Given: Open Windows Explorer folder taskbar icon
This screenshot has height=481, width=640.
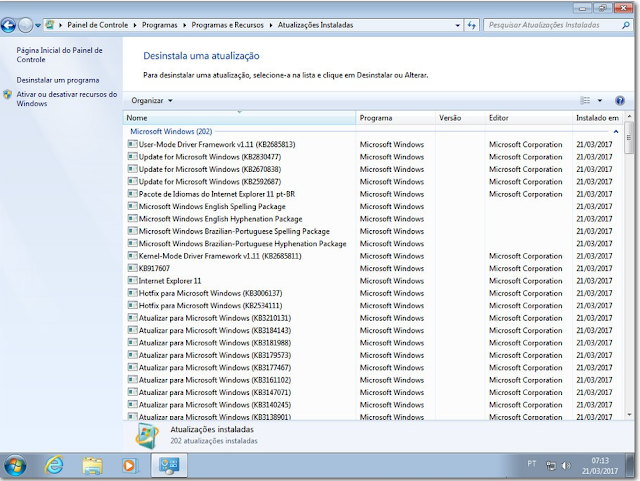Looking at the screenshot, I should click(x=92, y=465).
